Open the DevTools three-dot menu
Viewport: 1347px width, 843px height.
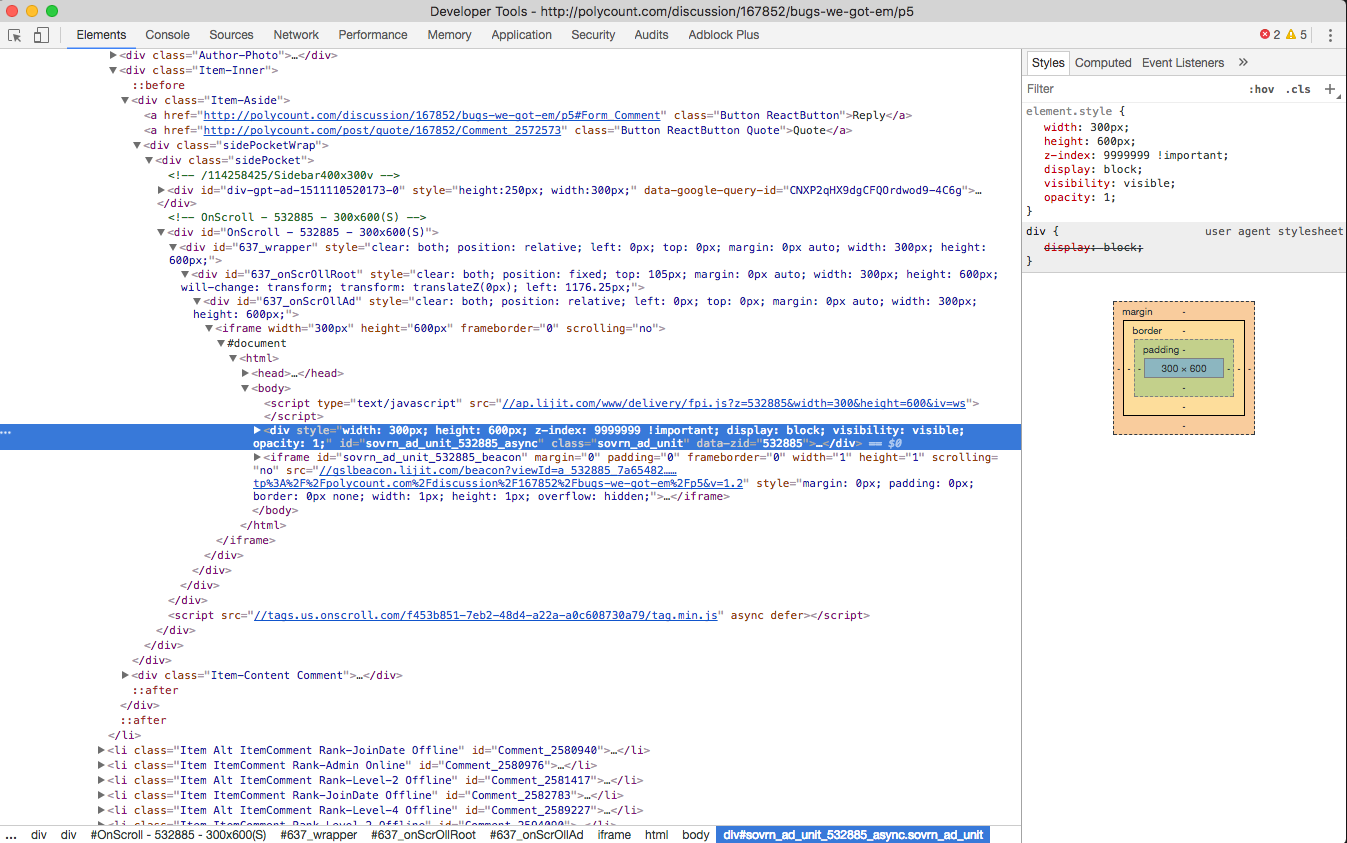(1330, 35)
